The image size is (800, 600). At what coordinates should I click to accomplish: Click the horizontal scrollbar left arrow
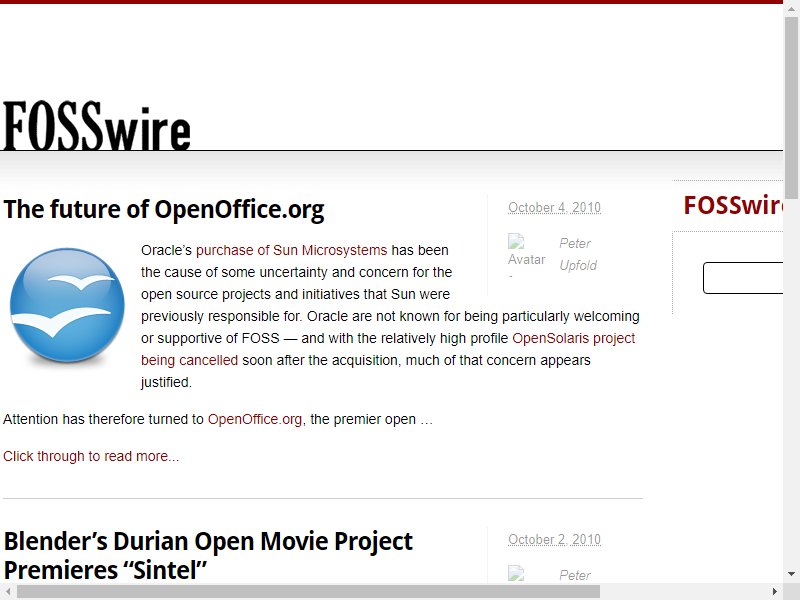tap(8, 592)
